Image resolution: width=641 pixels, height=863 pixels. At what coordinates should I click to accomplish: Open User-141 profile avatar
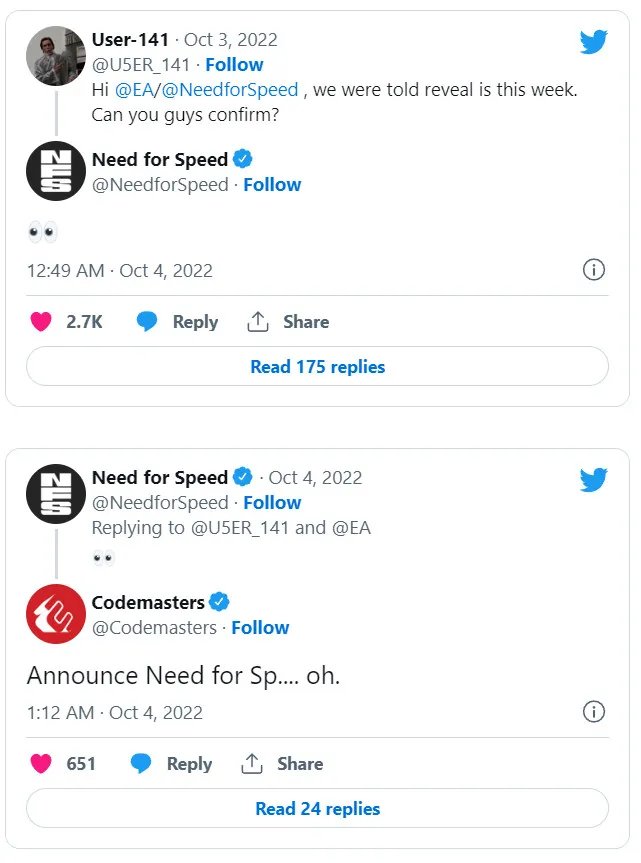[55, 56]
